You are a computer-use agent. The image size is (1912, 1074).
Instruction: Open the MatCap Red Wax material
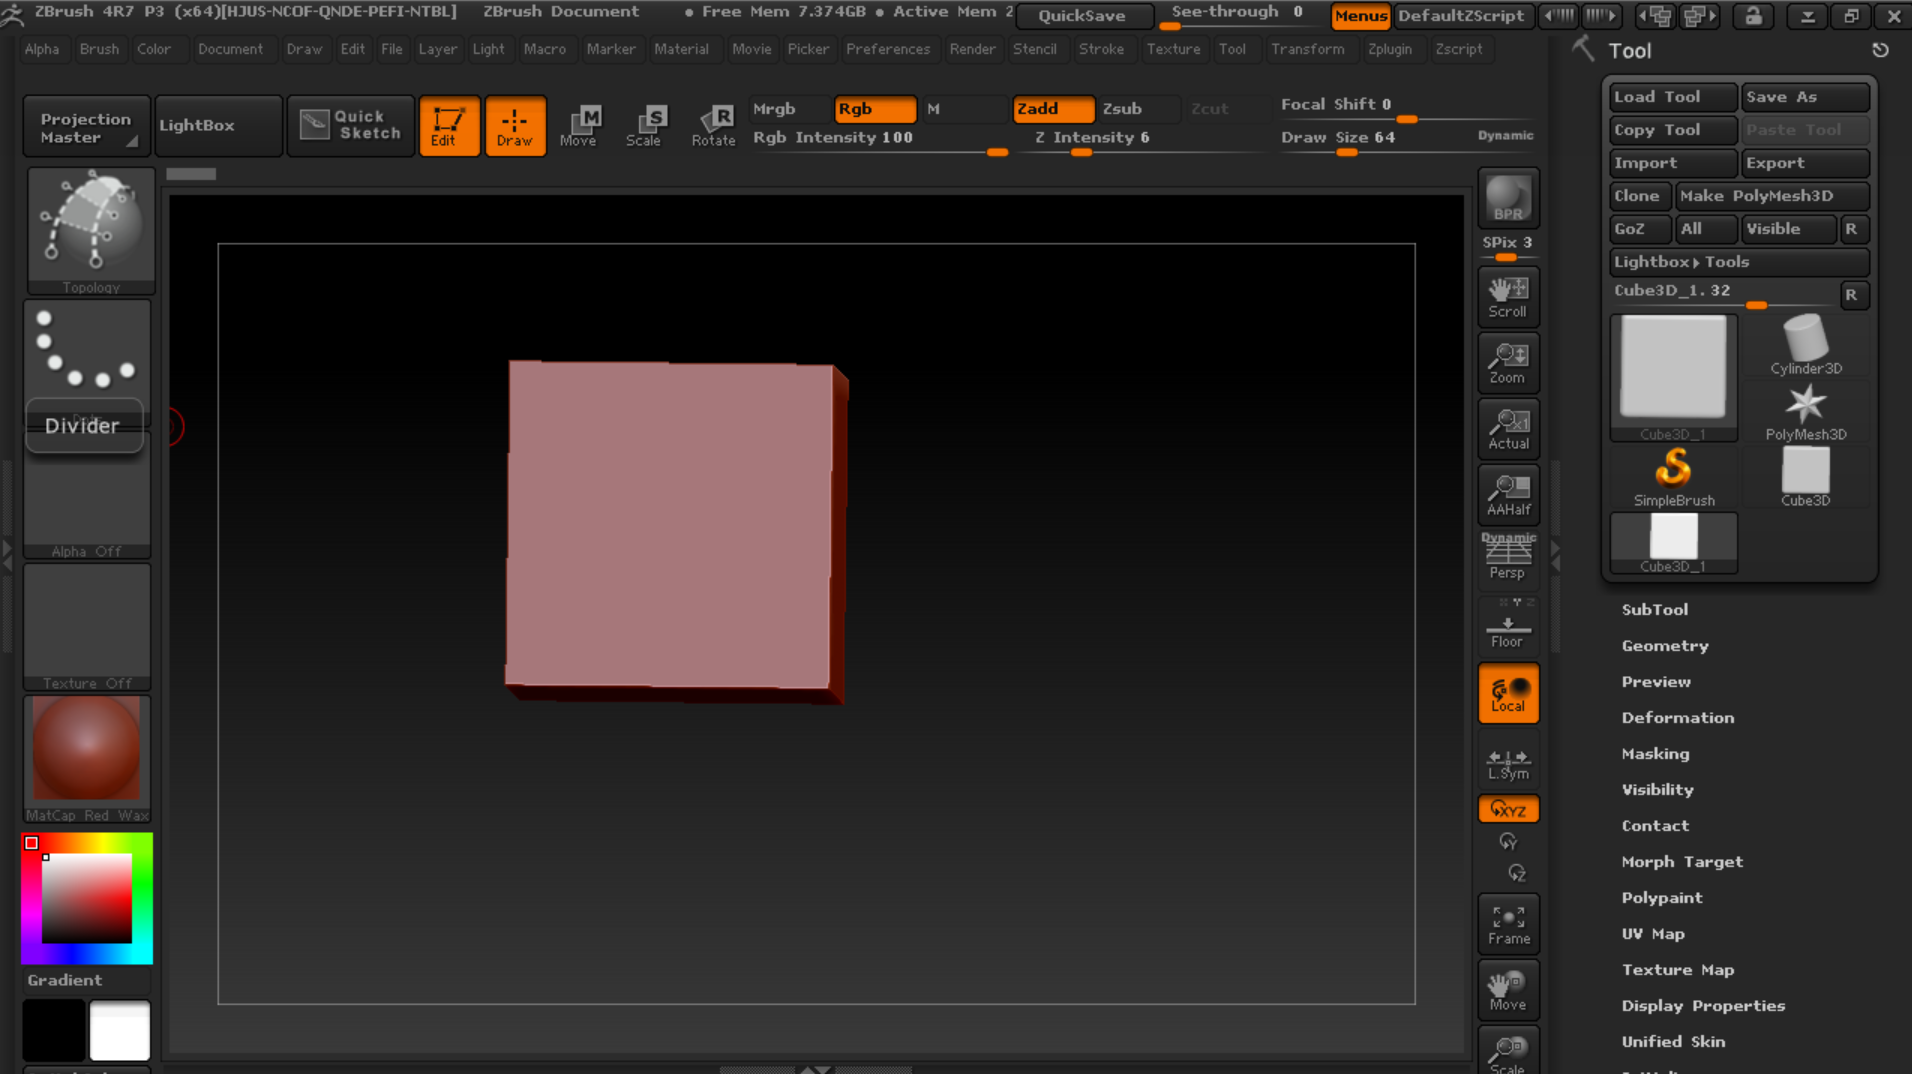(x=87, y=759)
